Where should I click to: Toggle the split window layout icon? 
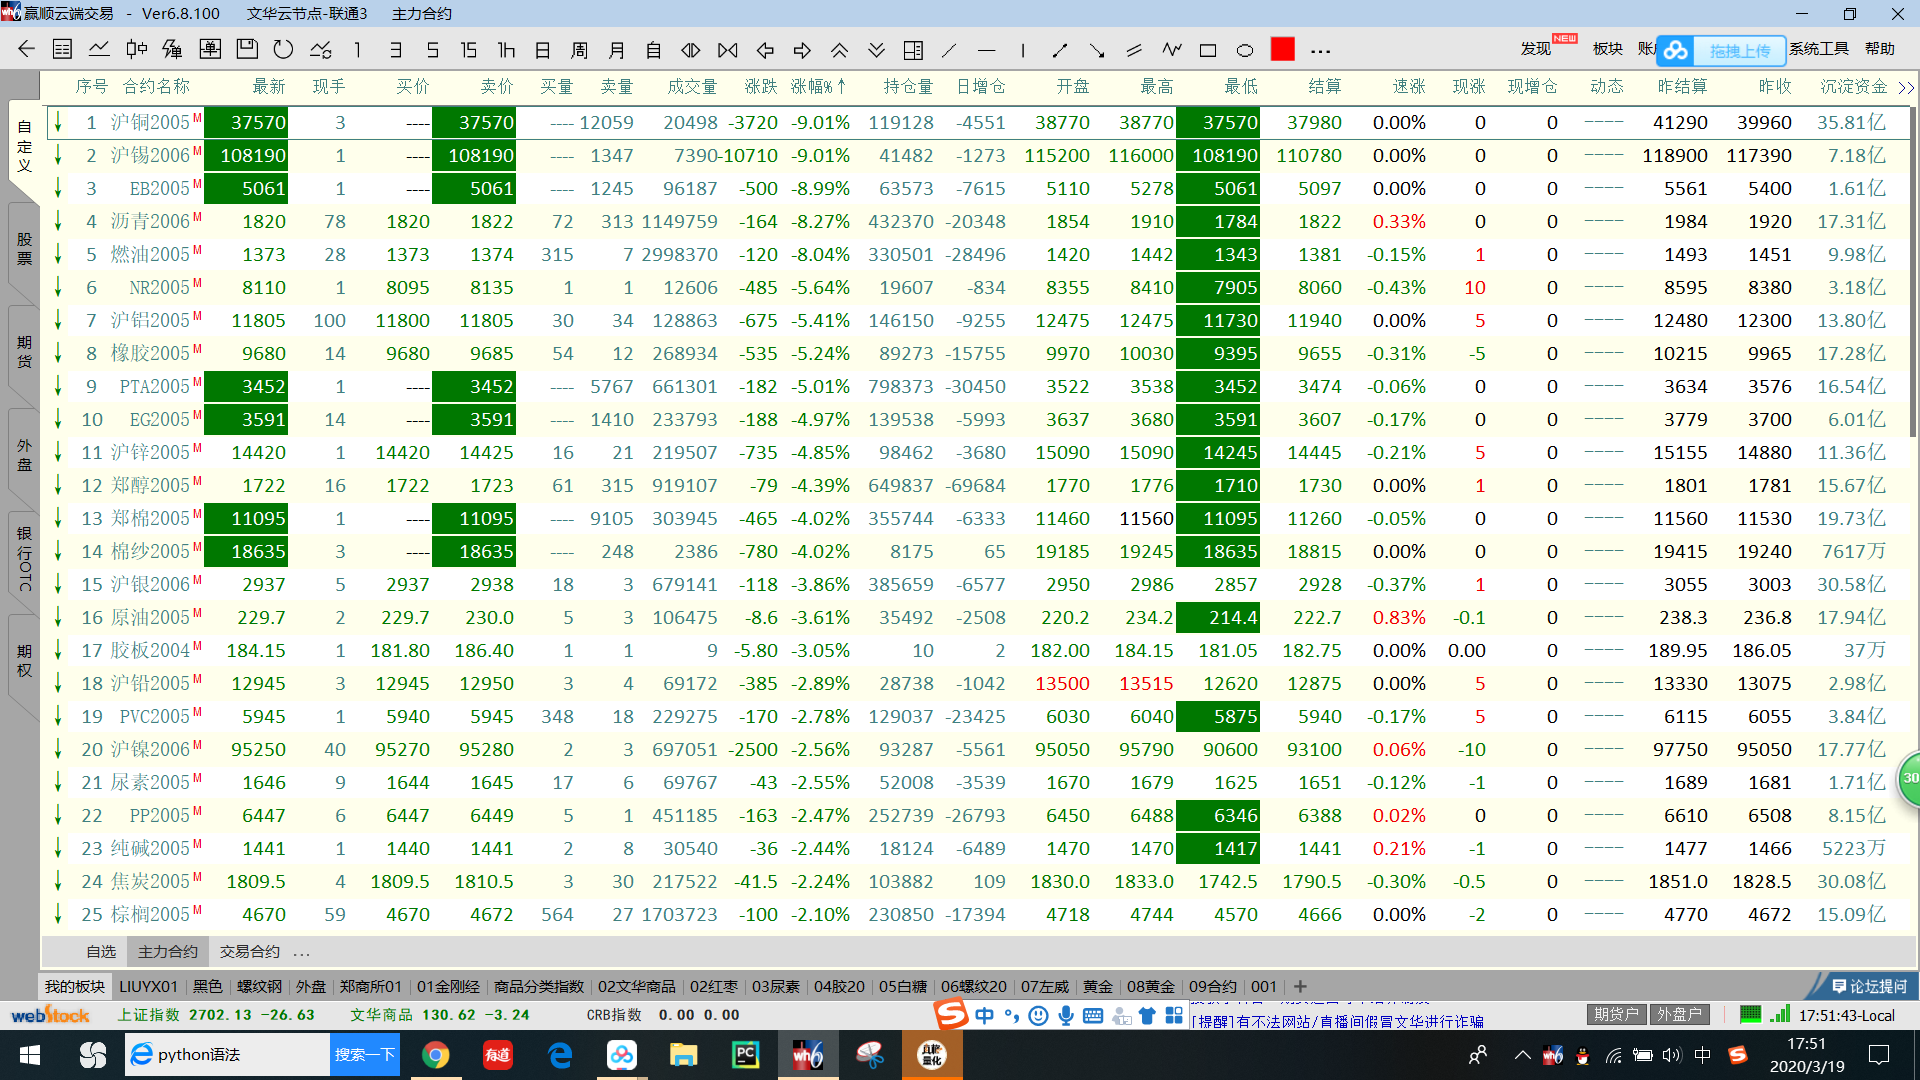913,49
